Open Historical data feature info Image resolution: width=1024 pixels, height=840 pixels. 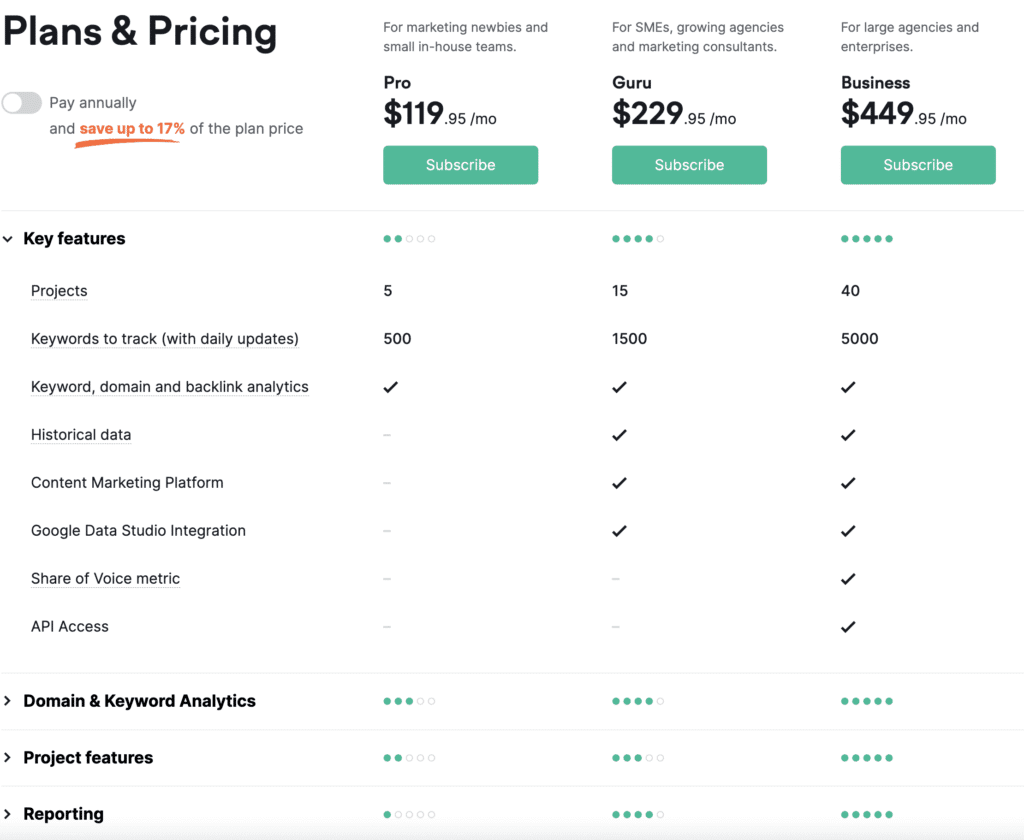click(x=81, y=434)
